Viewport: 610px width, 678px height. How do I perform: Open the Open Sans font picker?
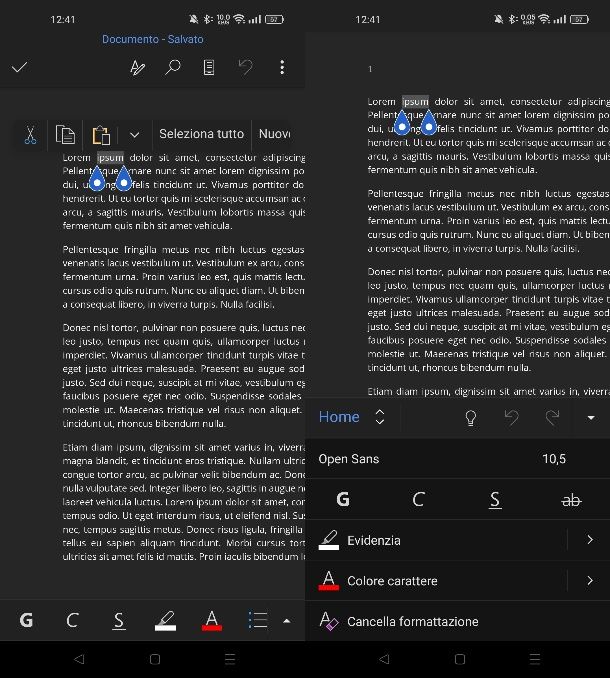(348, 459)
